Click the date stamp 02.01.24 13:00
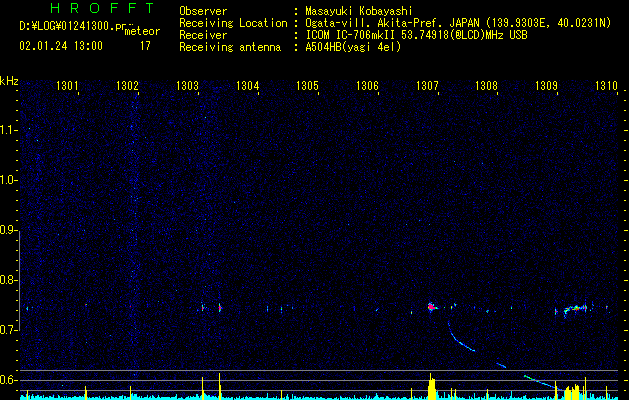 pyautogui.click(x=61, y=46)
